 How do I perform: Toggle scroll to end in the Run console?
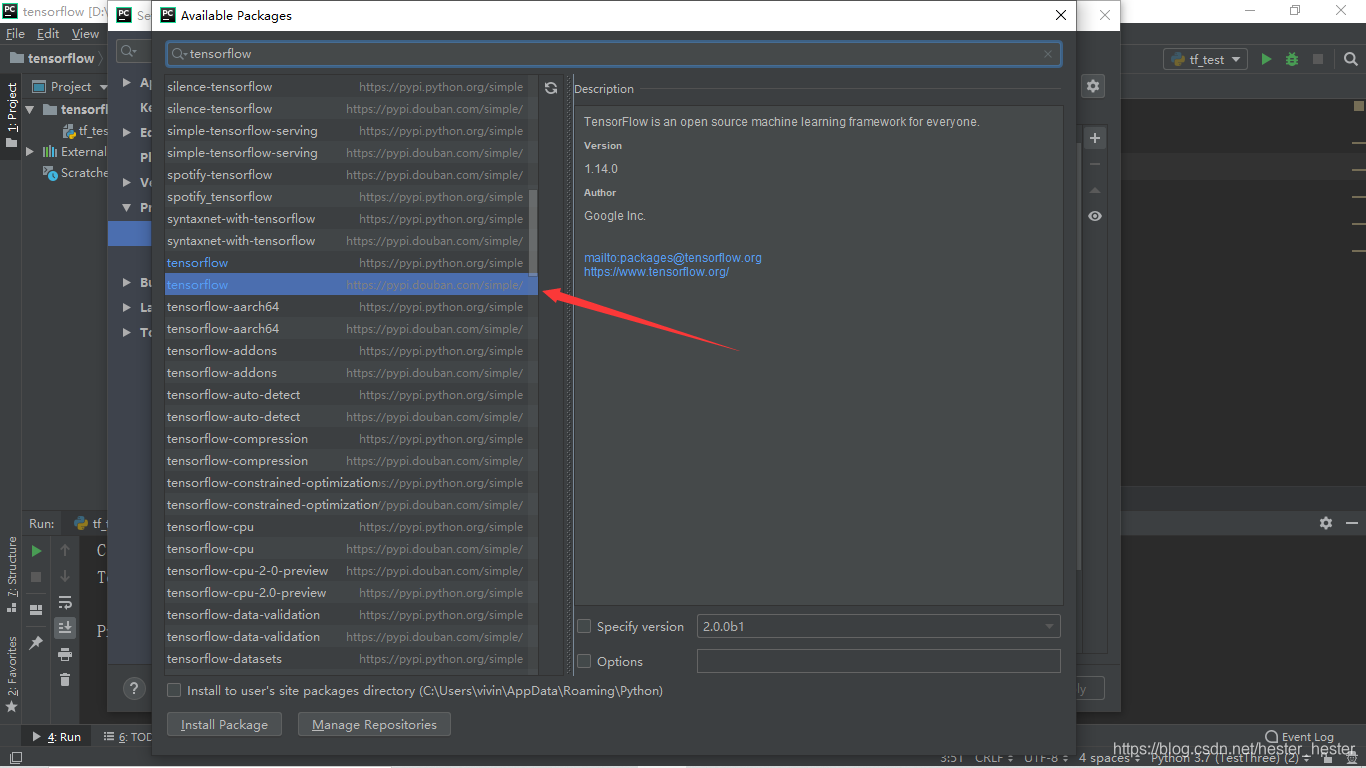tap(65, 627)
